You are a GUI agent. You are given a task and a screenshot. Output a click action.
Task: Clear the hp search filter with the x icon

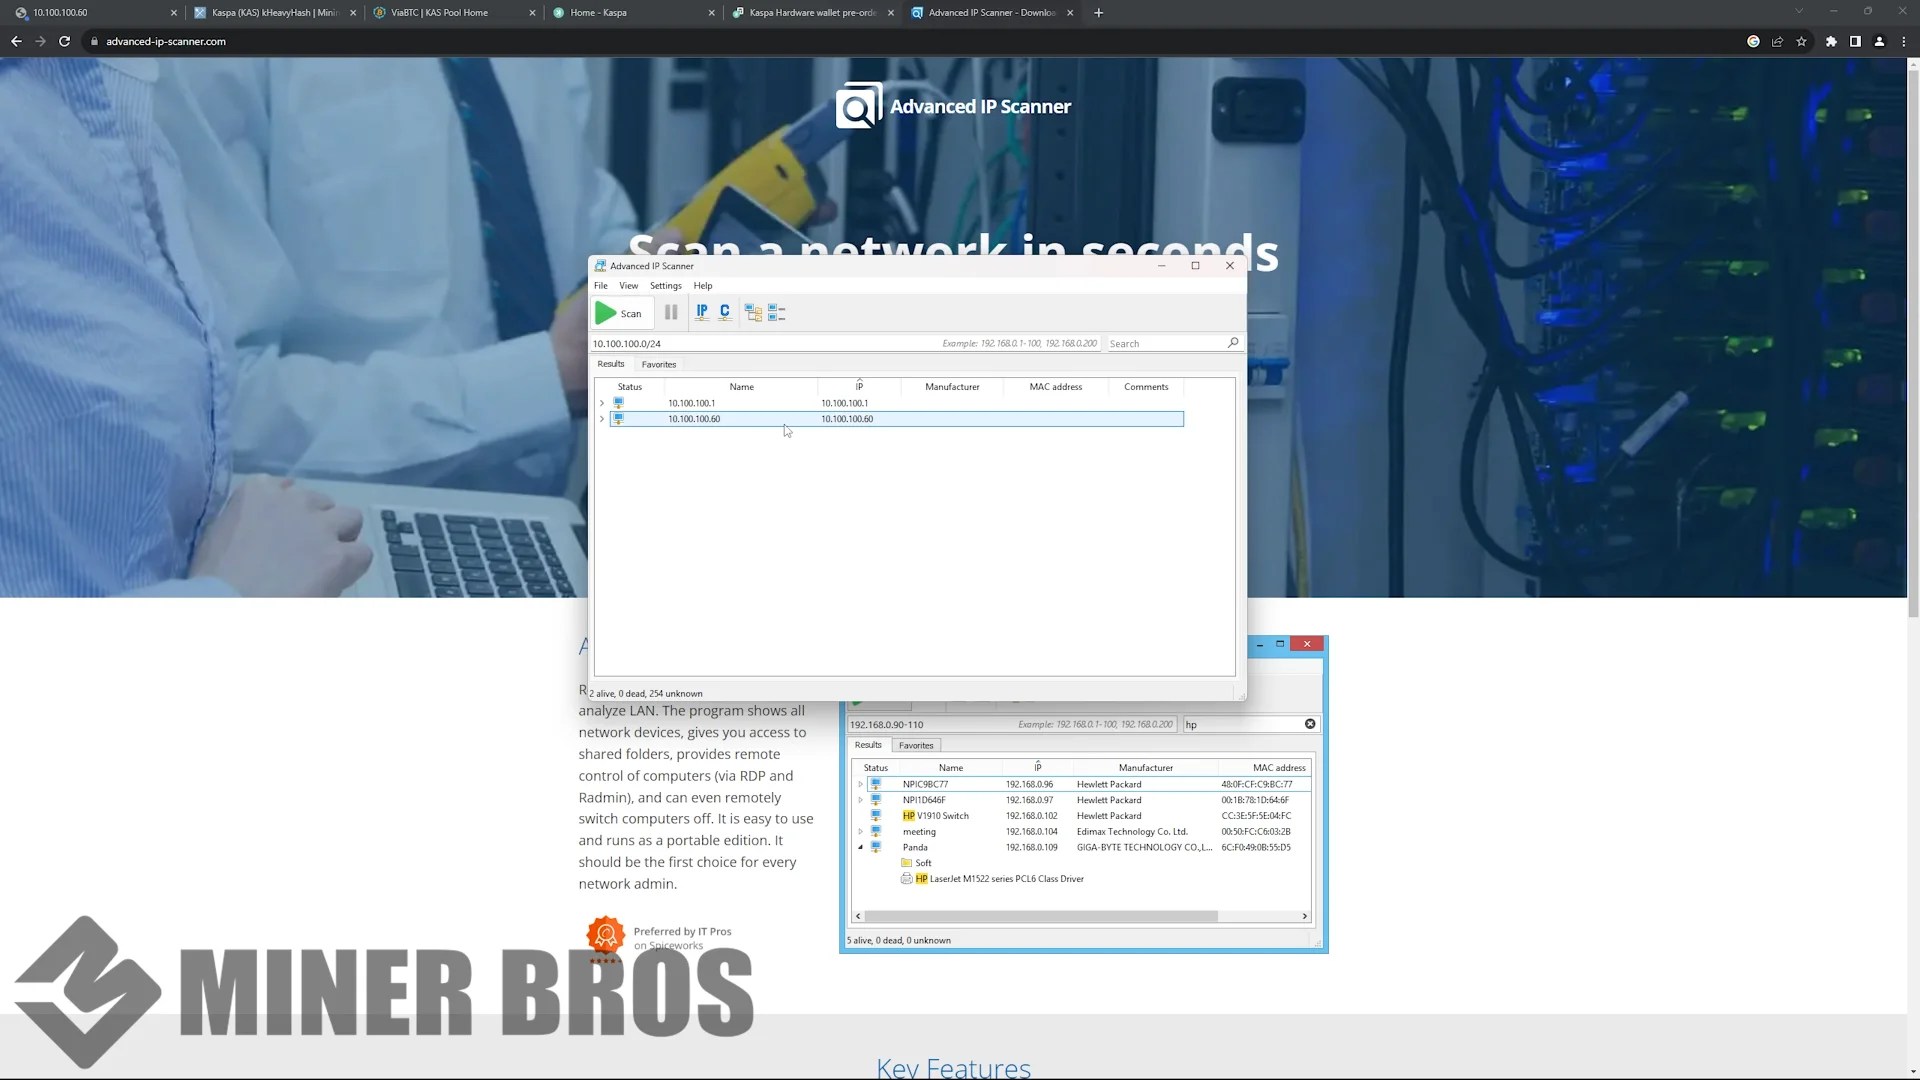coord(1310,724)
